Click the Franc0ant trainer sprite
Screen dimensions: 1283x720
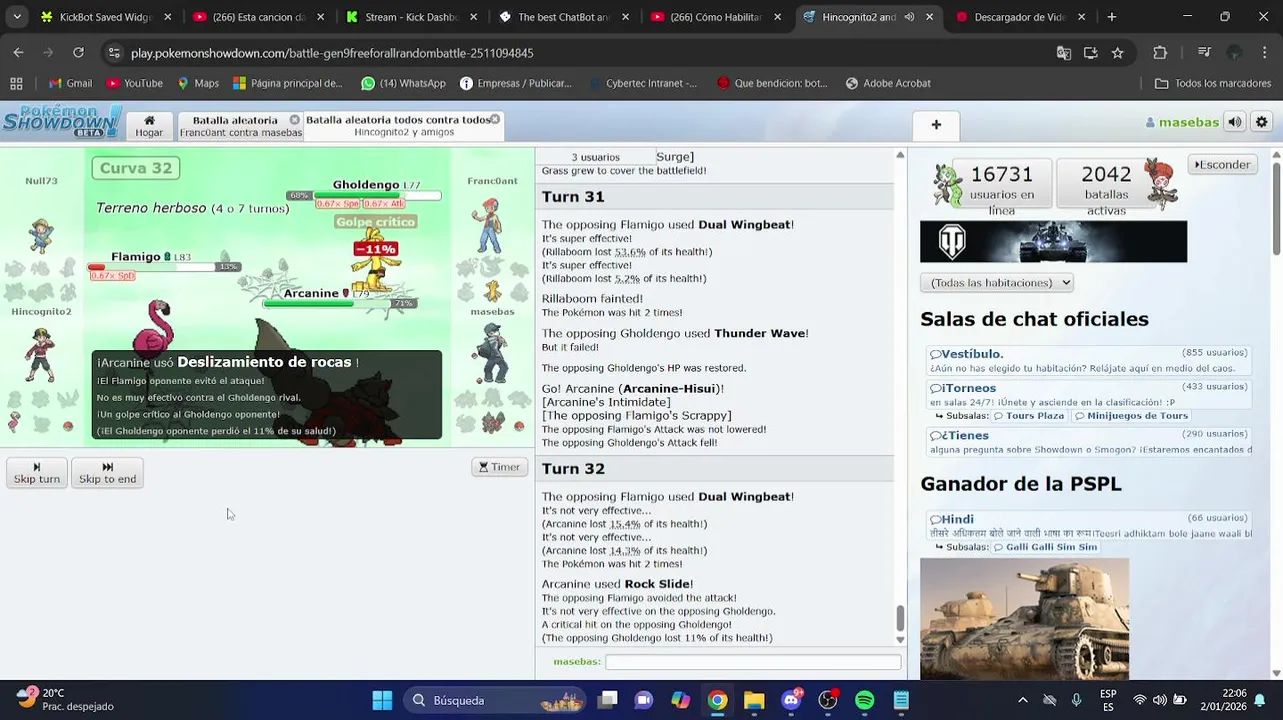pyautogui.click(x=489, y=225)
